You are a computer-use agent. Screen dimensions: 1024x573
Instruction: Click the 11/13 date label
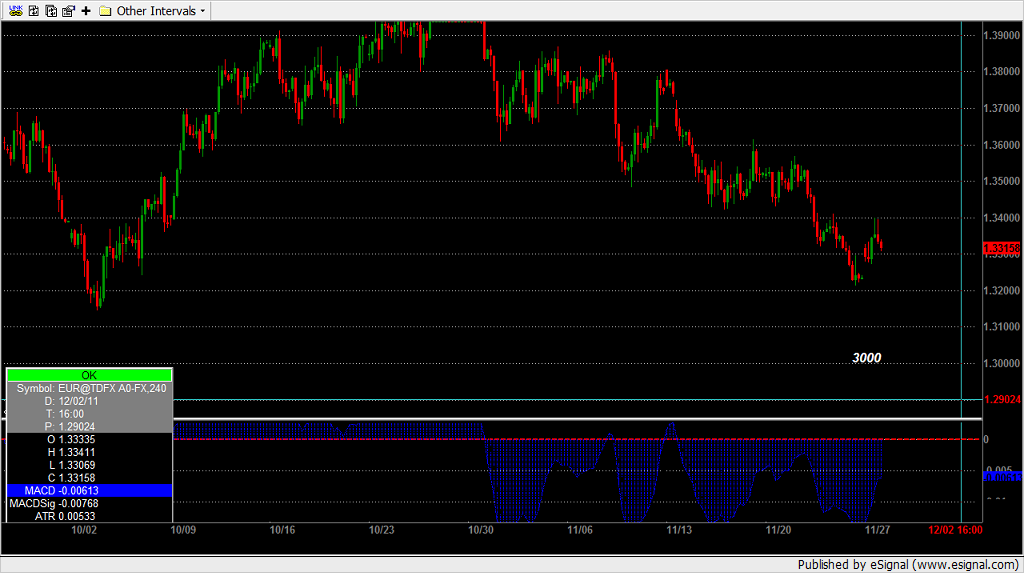tap(679, 530)
